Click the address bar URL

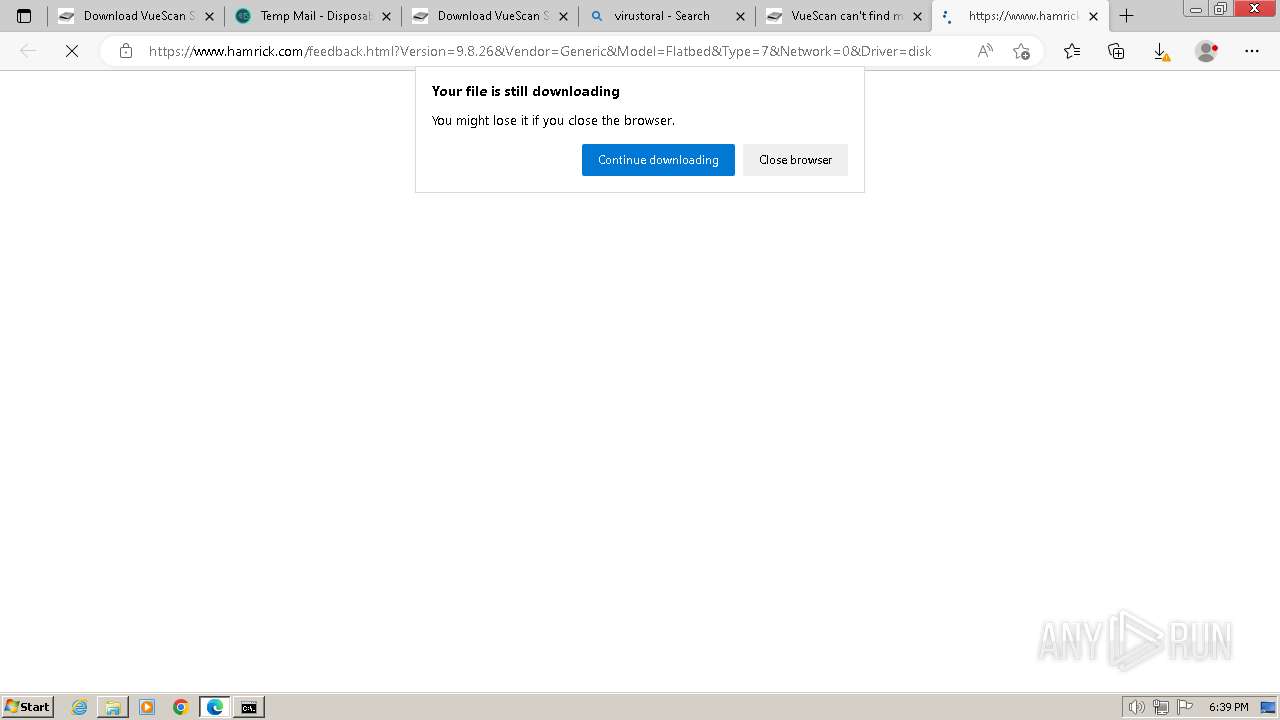click(x=540, y=51)
